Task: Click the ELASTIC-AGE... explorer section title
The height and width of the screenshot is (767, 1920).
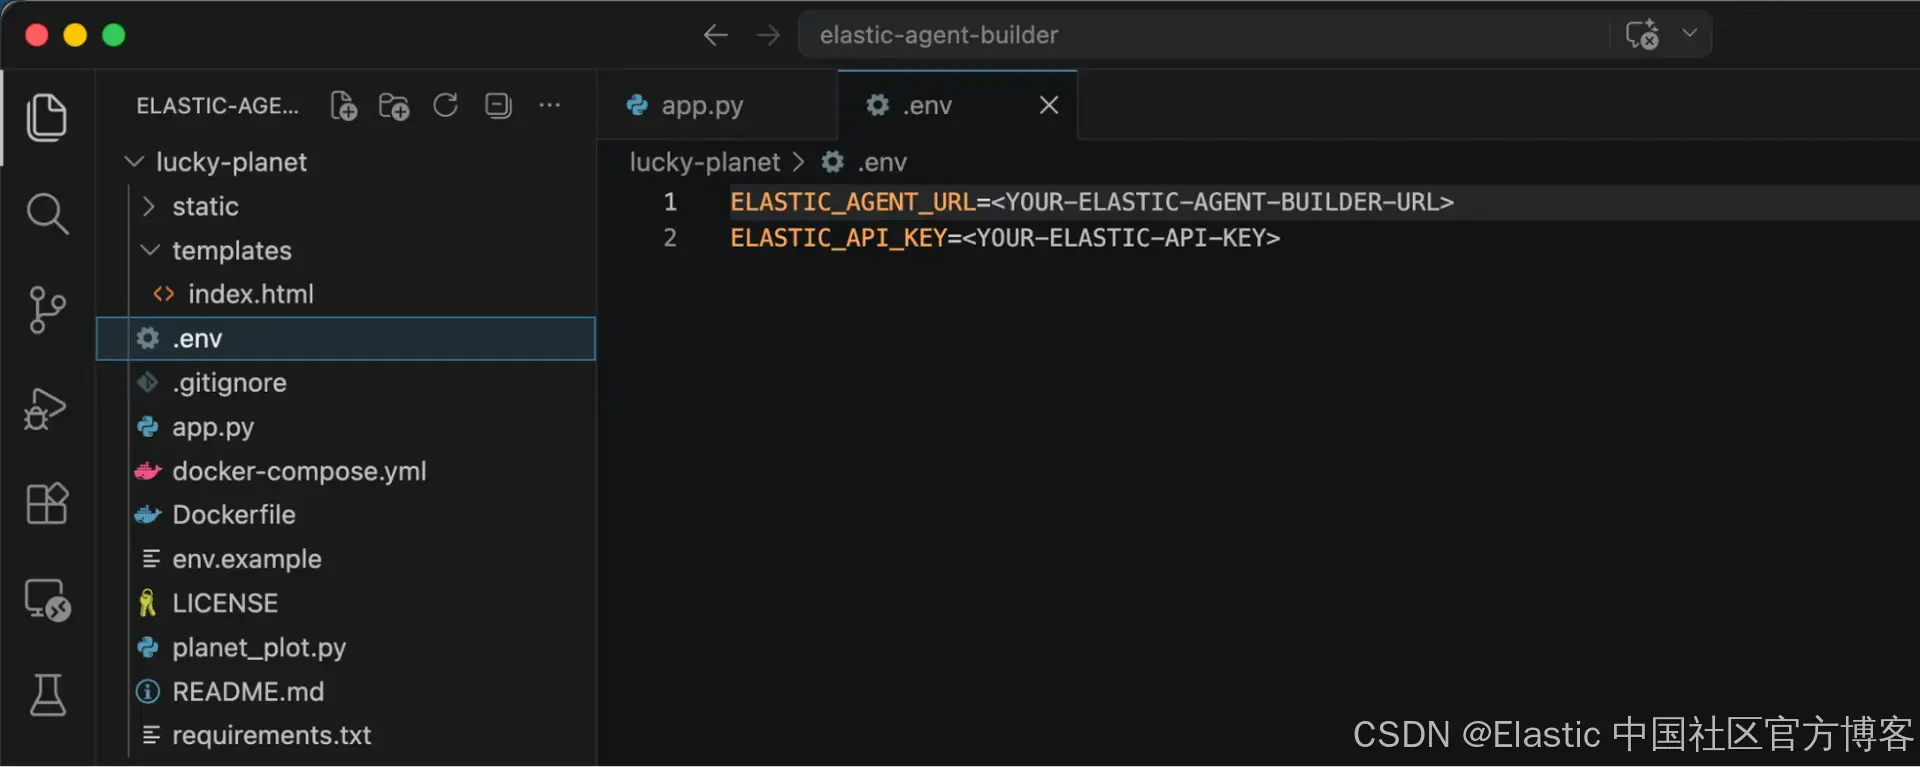Action: (217, 106)
